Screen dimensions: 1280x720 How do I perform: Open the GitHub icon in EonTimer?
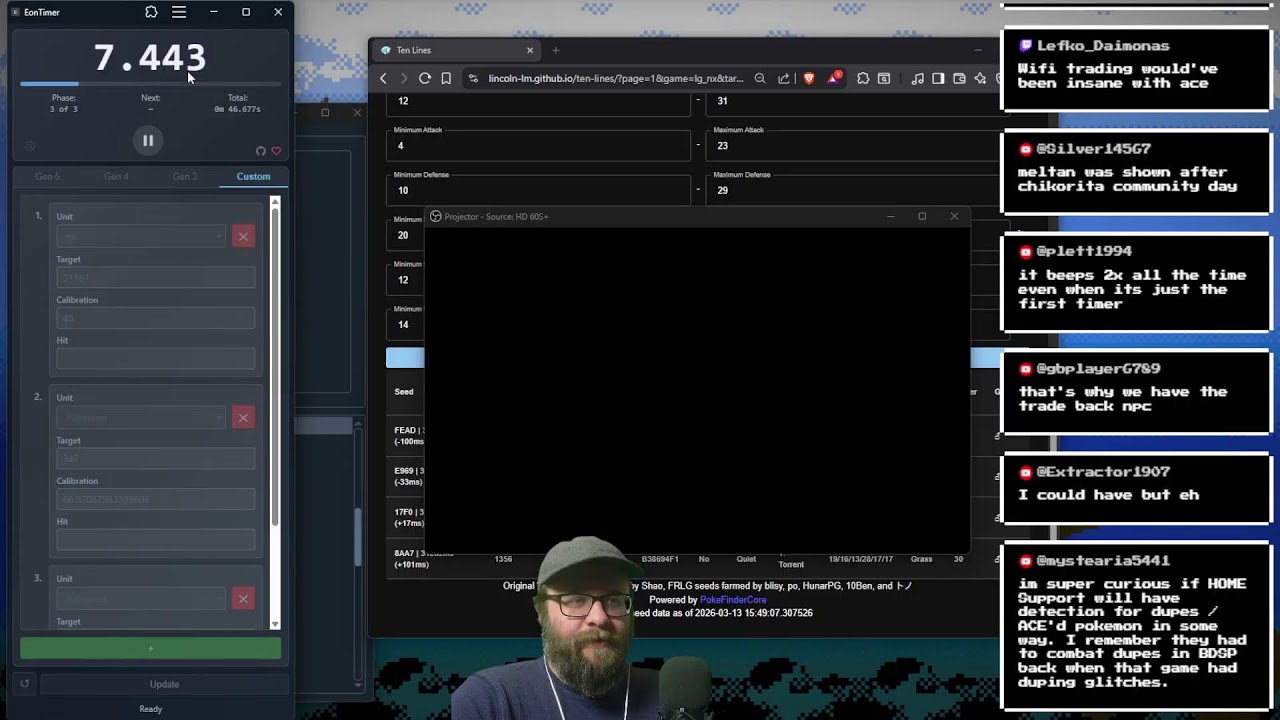pyautogui.click(x=260, y=151)
